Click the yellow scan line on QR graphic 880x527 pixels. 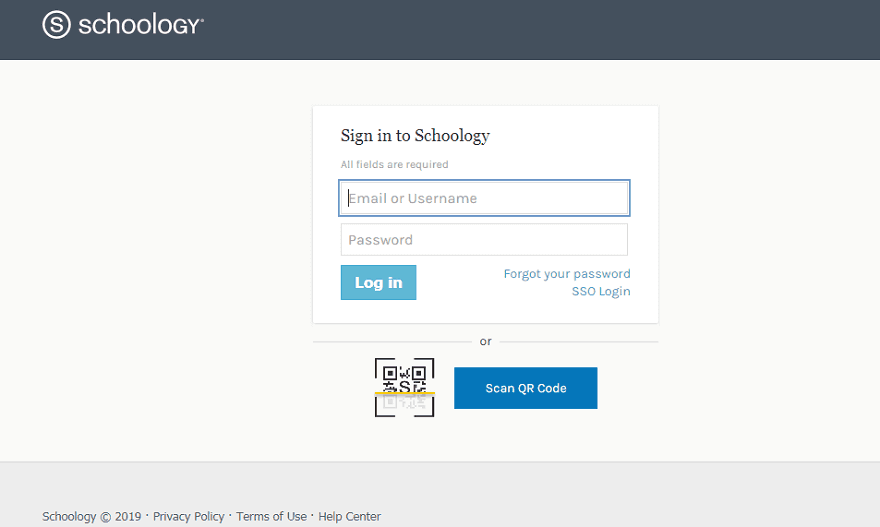[x=404, y=393]
